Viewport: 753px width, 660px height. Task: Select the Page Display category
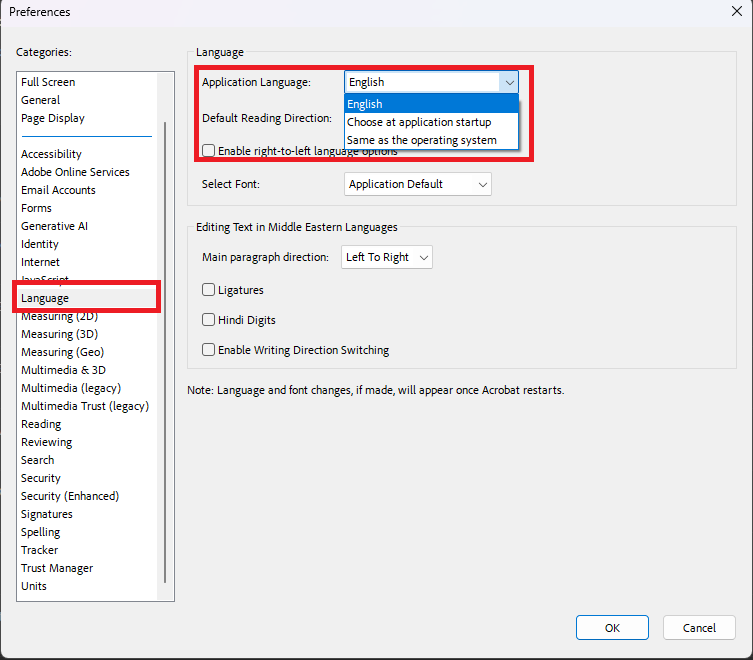click(x=53, y=118)
